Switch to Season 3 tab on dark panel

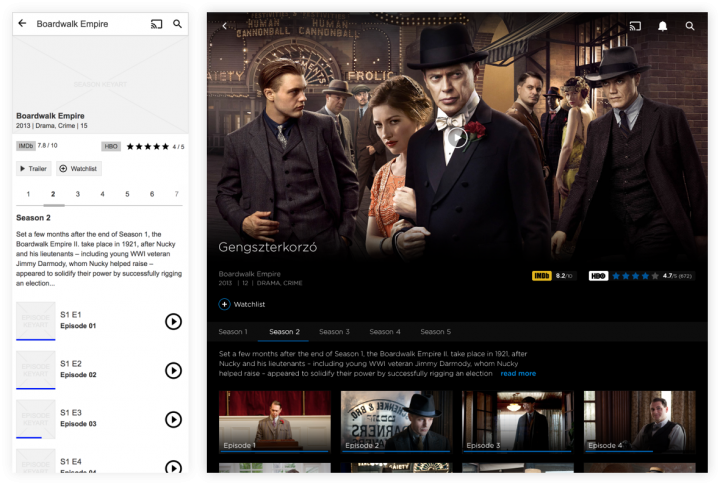click(334, 332)
